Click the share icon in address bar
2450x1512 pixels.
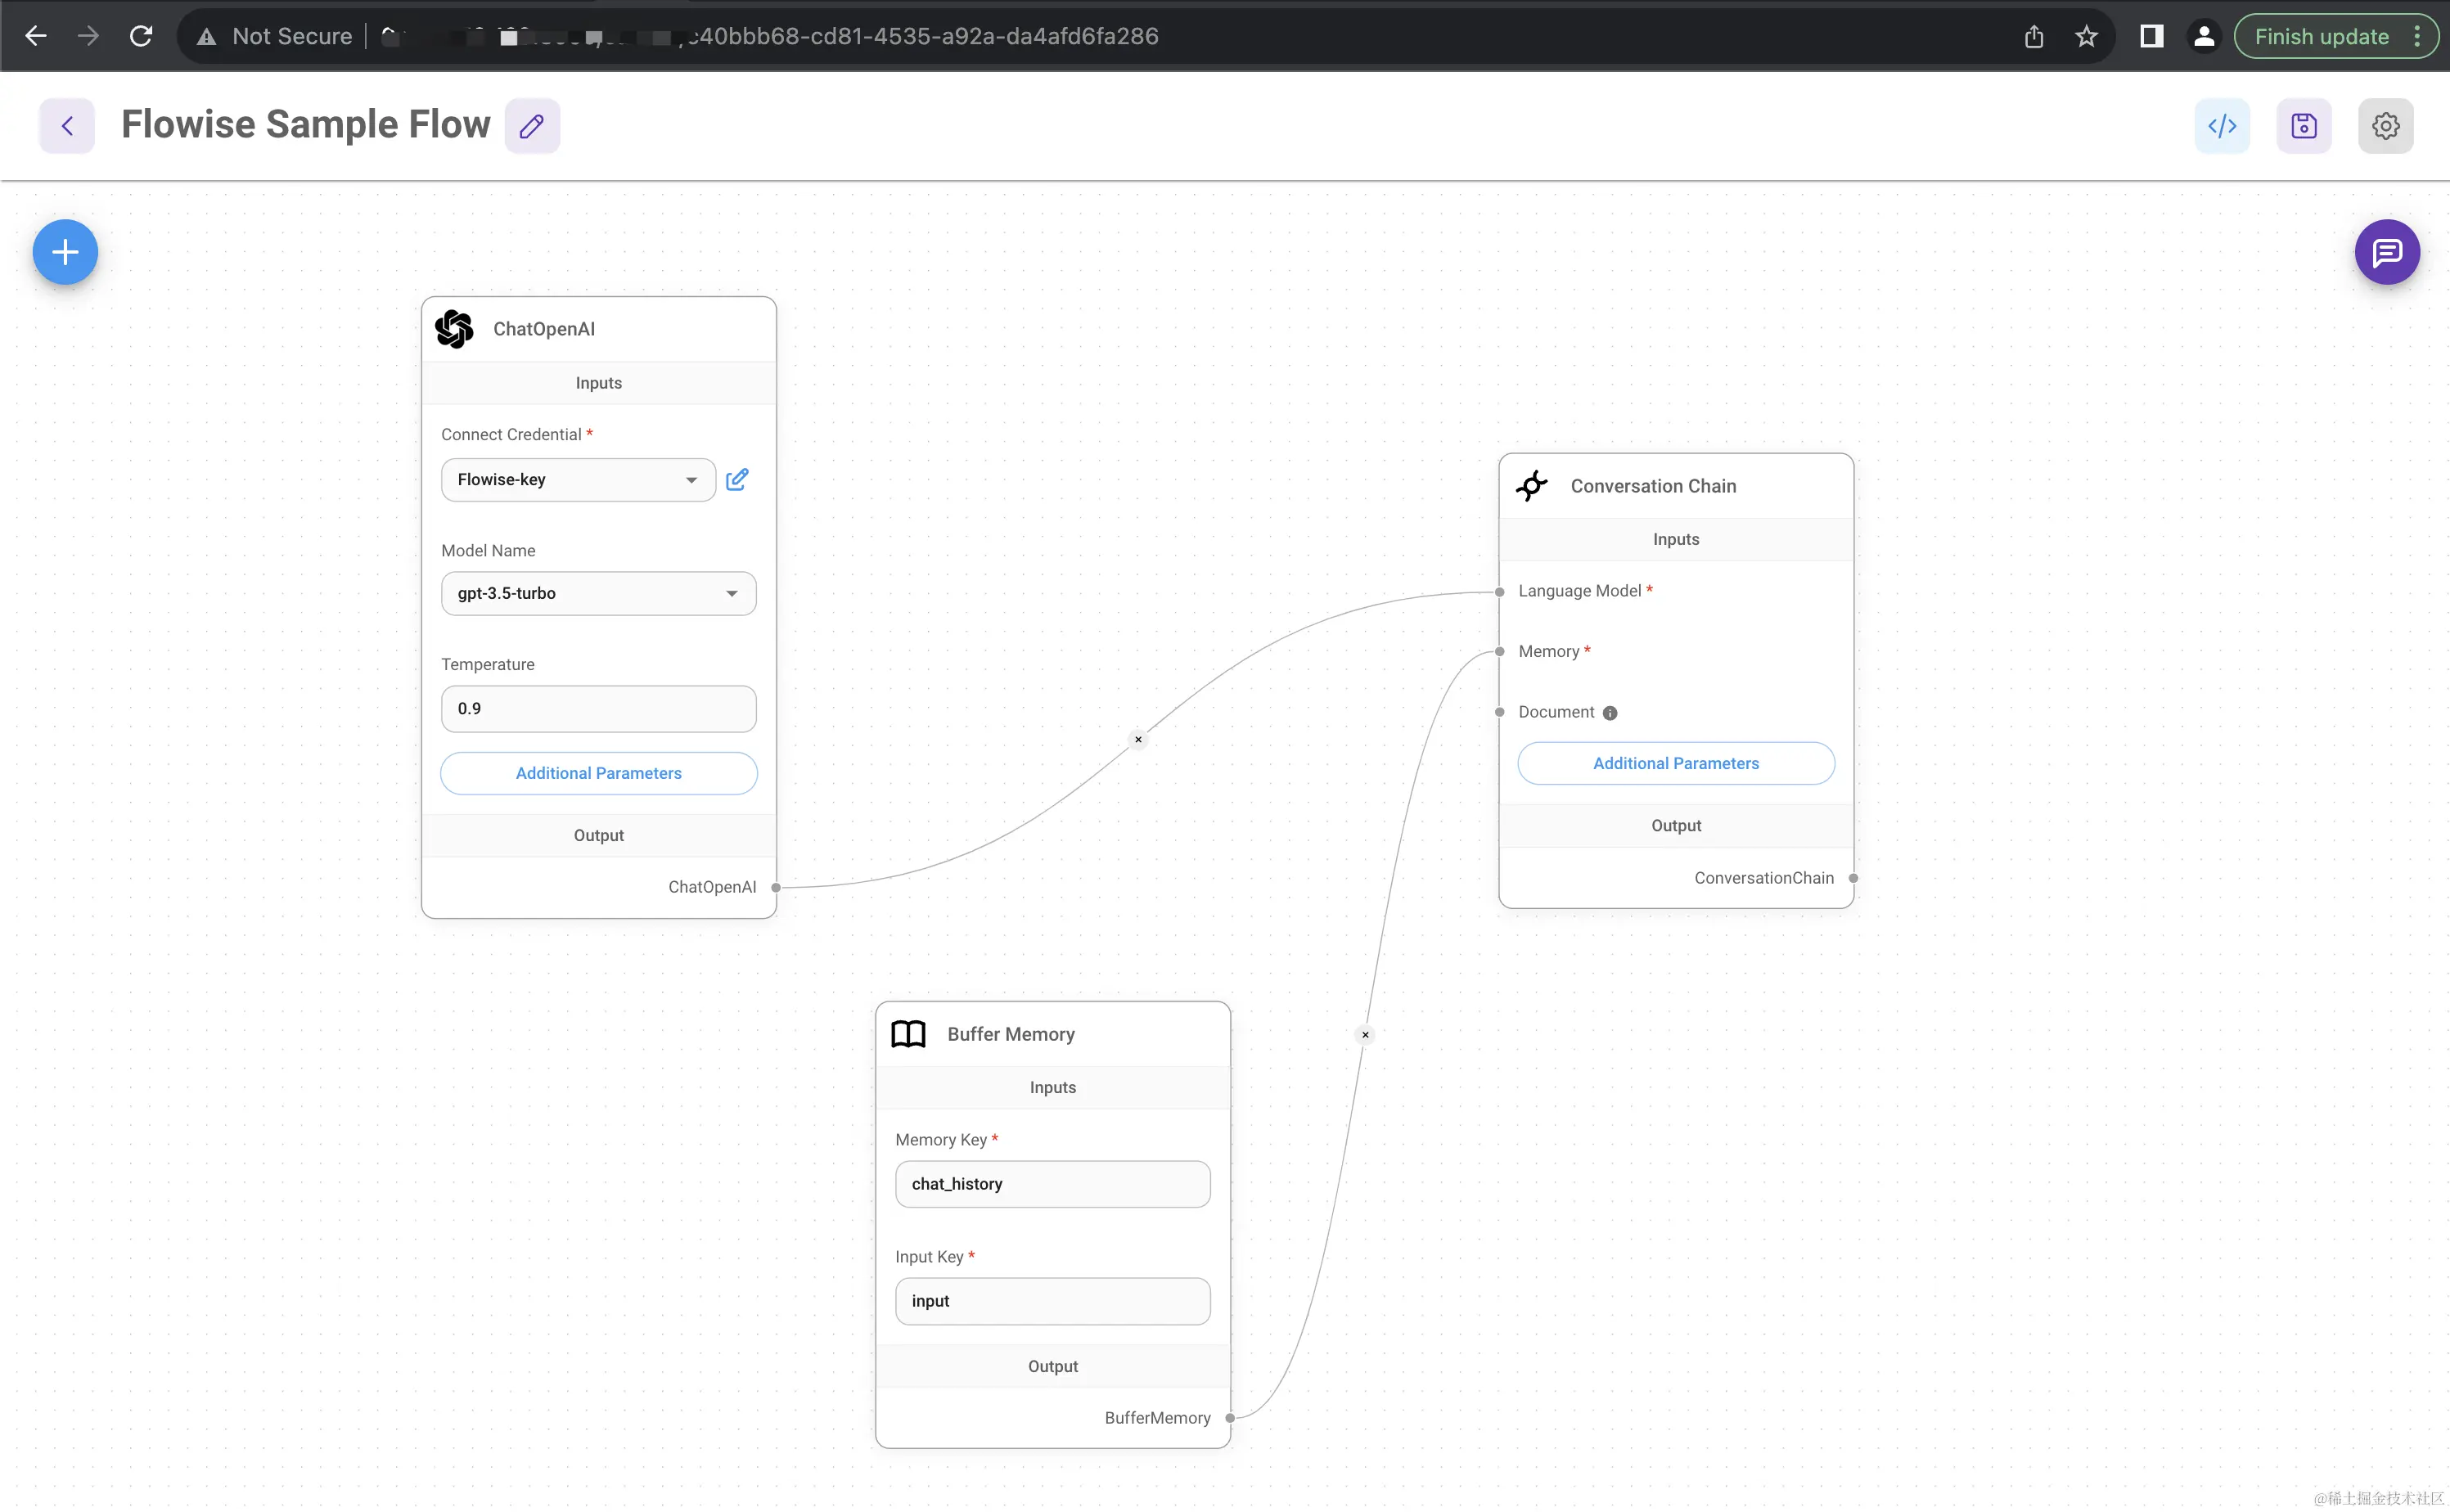coord(2033,37)
